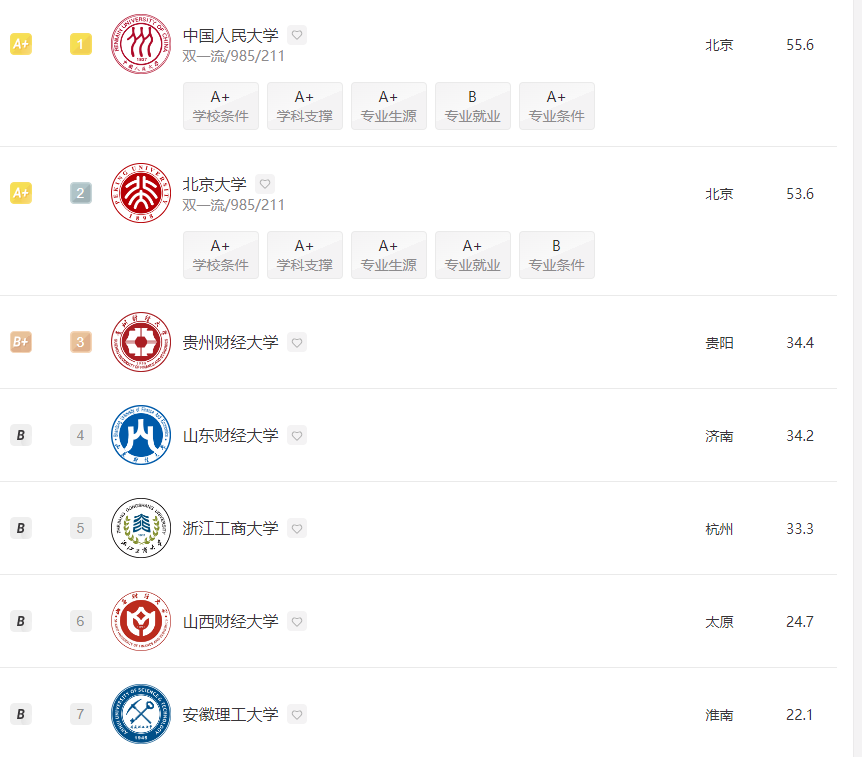Image resolution: width=862 pixels, height=757 pixels.
Task: Click 山东财经大学 blue logo
Action: (141, 435)
